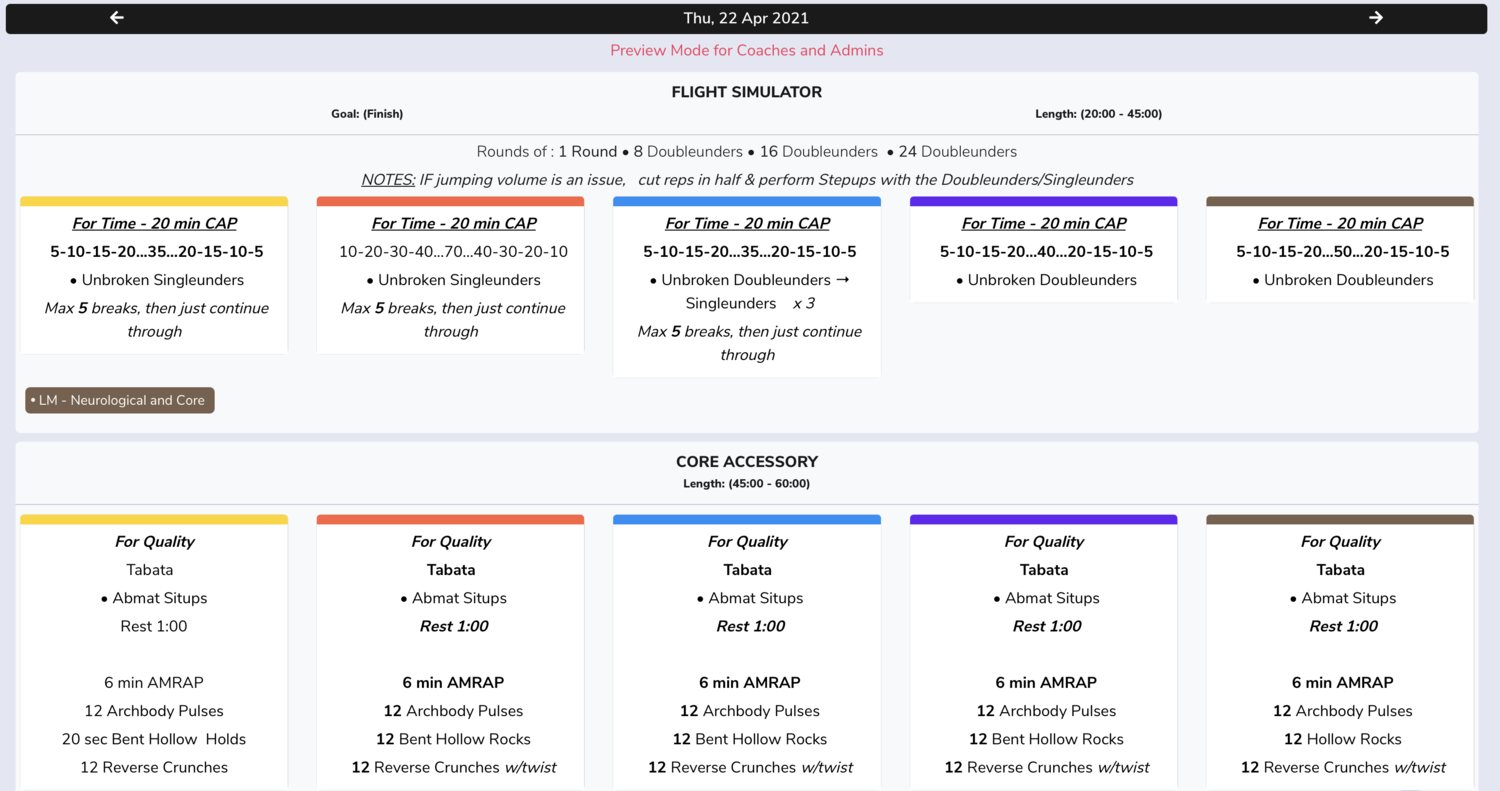
Task: Click the Goal: (Finish) label
Action: pos(367,114)
